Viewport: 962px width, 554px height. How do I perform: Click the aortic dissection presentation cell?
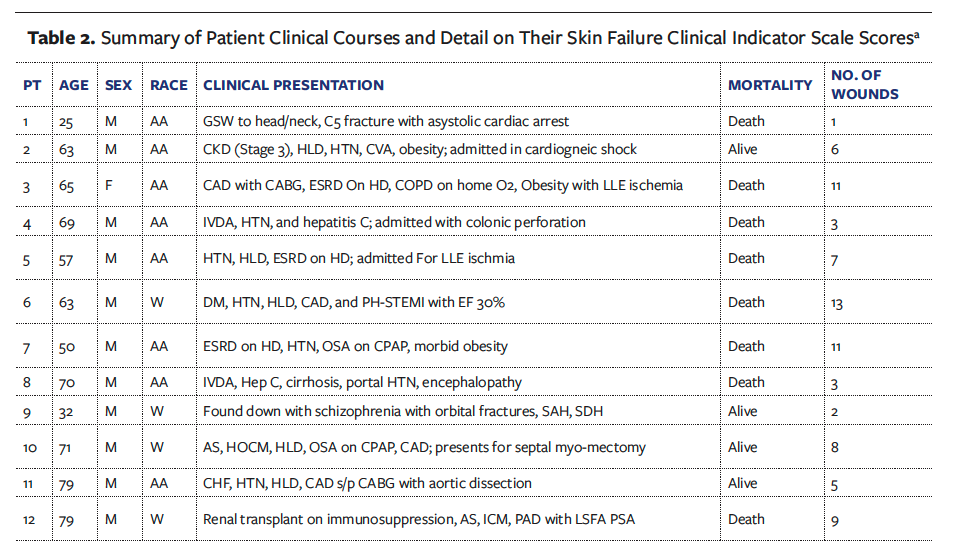coord(367,484)
